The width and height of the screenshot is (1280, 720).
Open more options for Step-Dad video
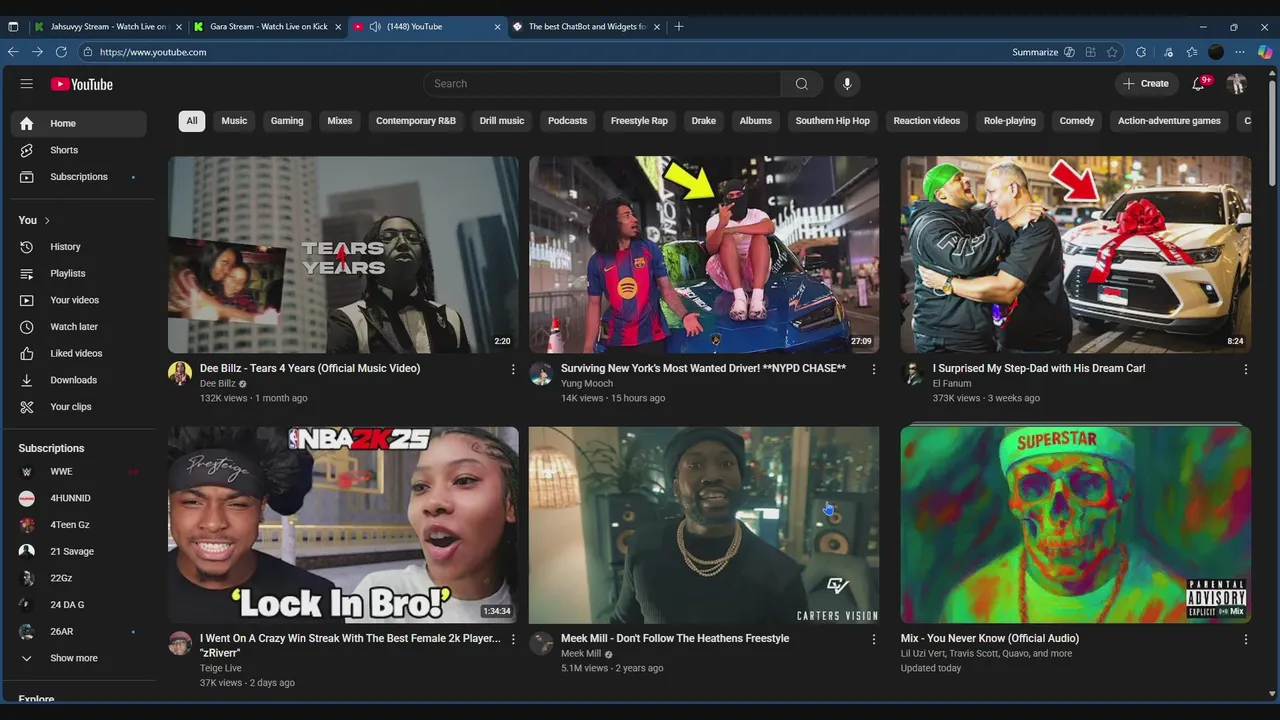[1246, 369]
